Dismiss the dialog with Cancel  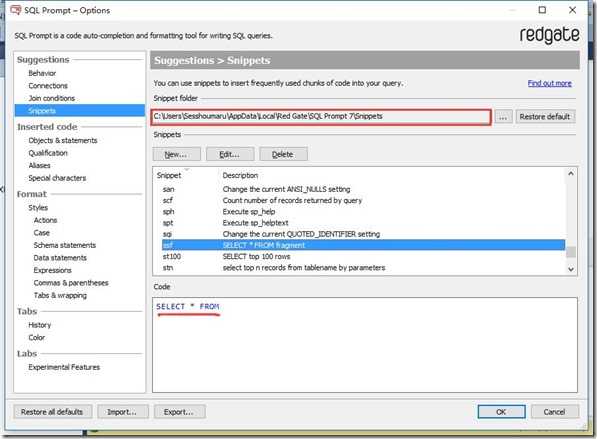click(554, 412)
